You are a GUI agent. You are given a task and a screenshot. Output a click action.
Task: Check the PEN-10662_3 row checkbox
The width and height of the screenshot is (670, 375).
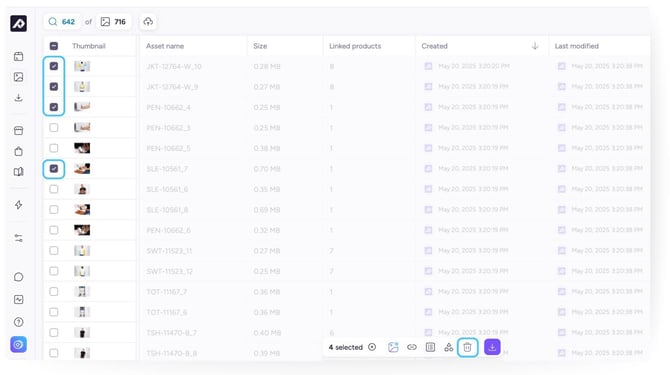pos(54,128)
